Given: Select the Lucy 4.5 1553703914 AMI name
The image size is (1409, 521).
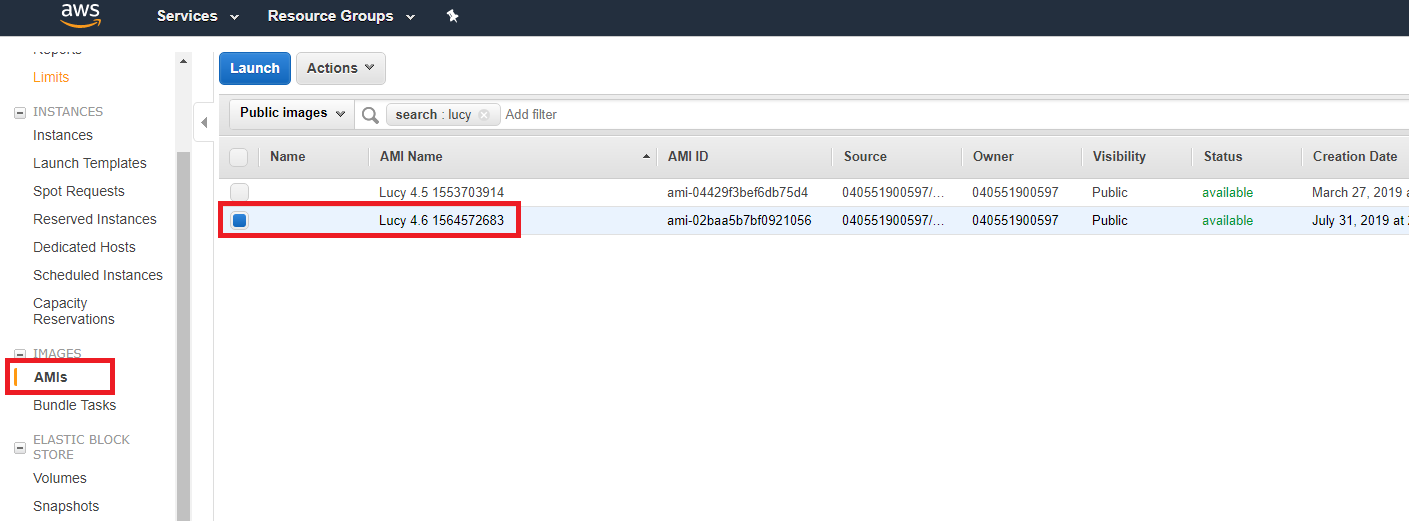Looking at the screenshot, I should coord(441,193).
